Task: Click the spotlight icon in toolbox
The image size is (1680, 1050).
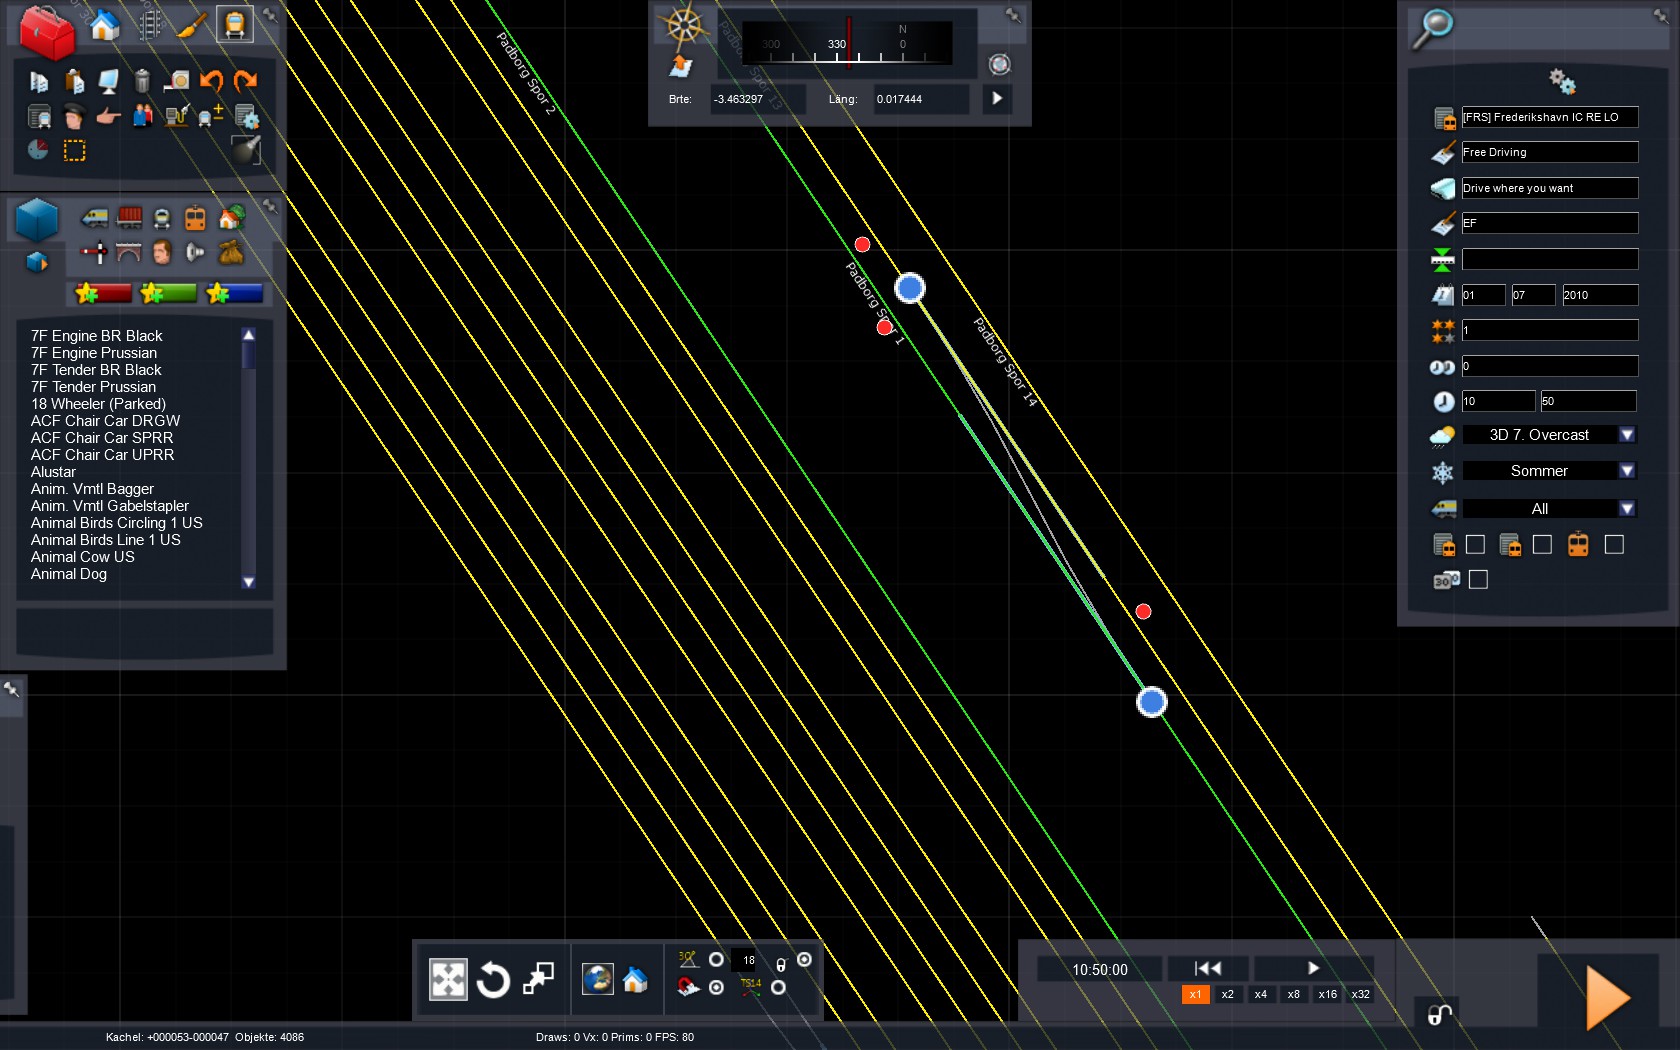Action: tap(247, 149)
